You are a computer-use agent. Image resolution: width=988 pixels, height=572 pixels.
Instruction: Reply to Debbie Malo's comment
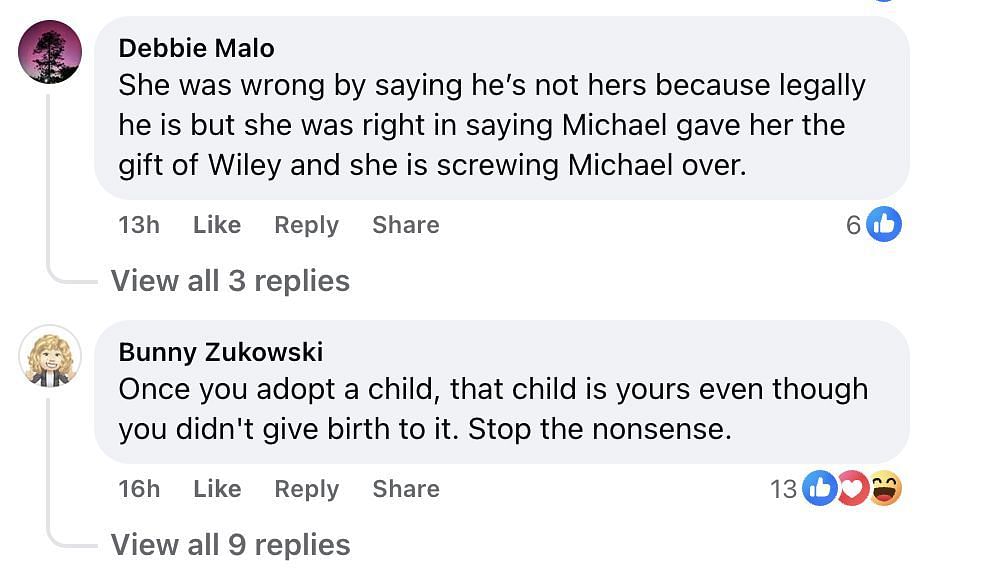tap(306, 225)
